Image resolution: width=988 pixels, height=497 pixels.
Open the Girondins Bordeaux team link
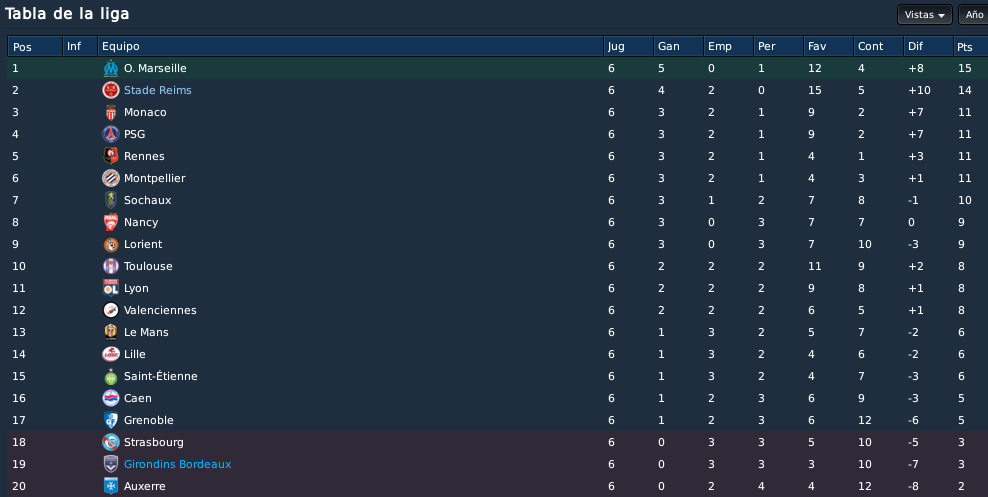178,464
